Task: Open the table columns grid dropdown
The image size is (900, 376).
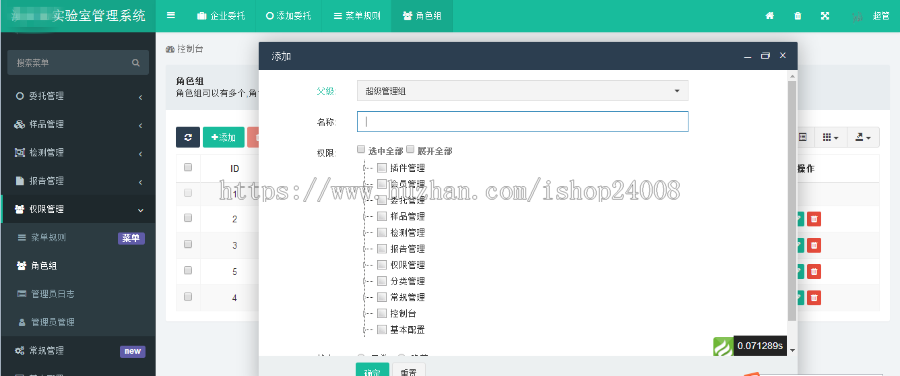Action: (x=830, y=137)
